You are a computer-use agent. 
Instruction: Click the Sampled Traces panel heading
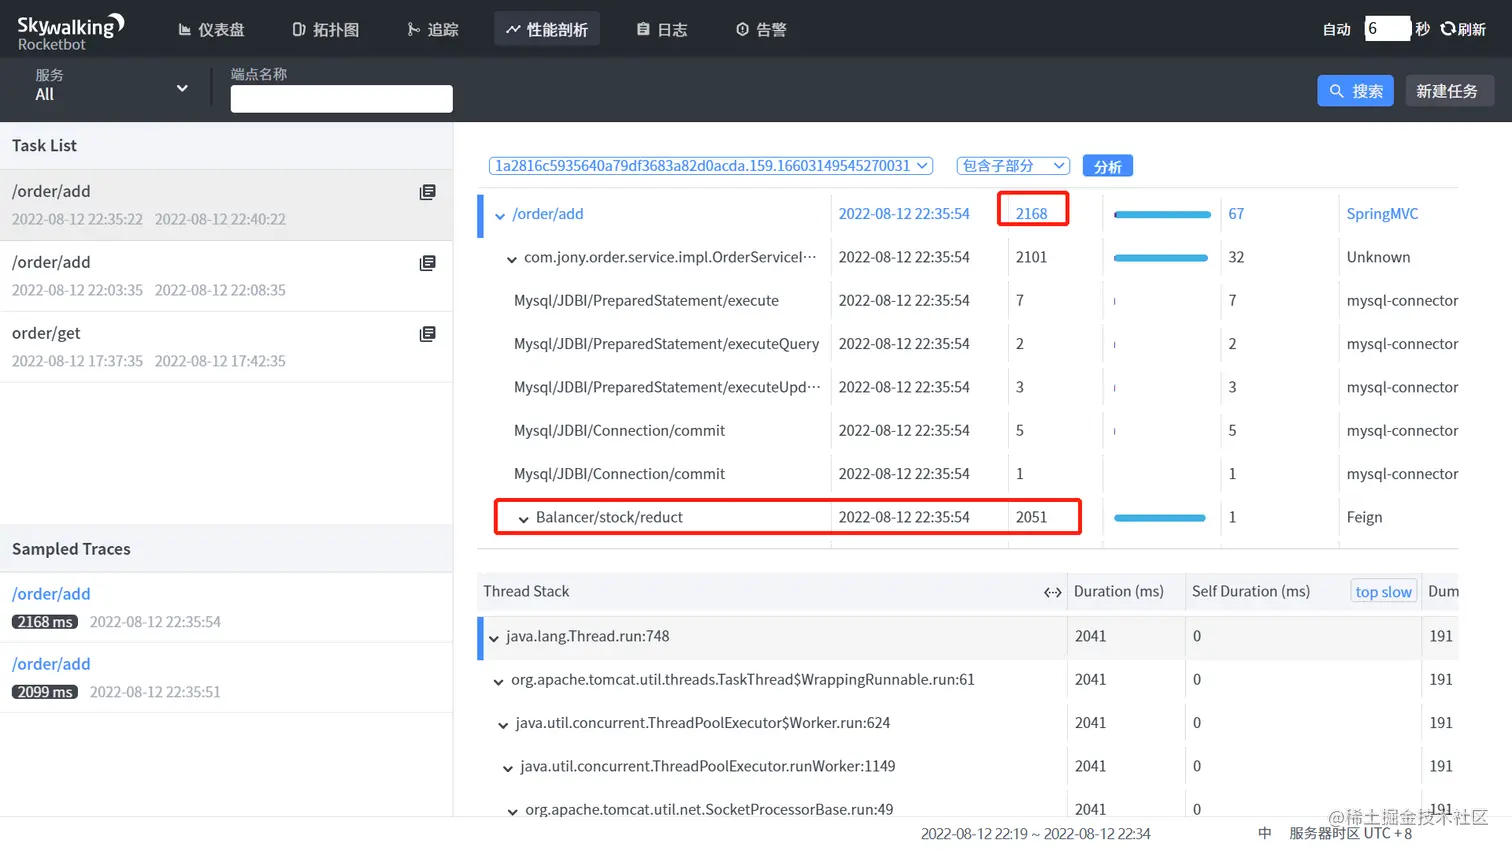[71, 549]
